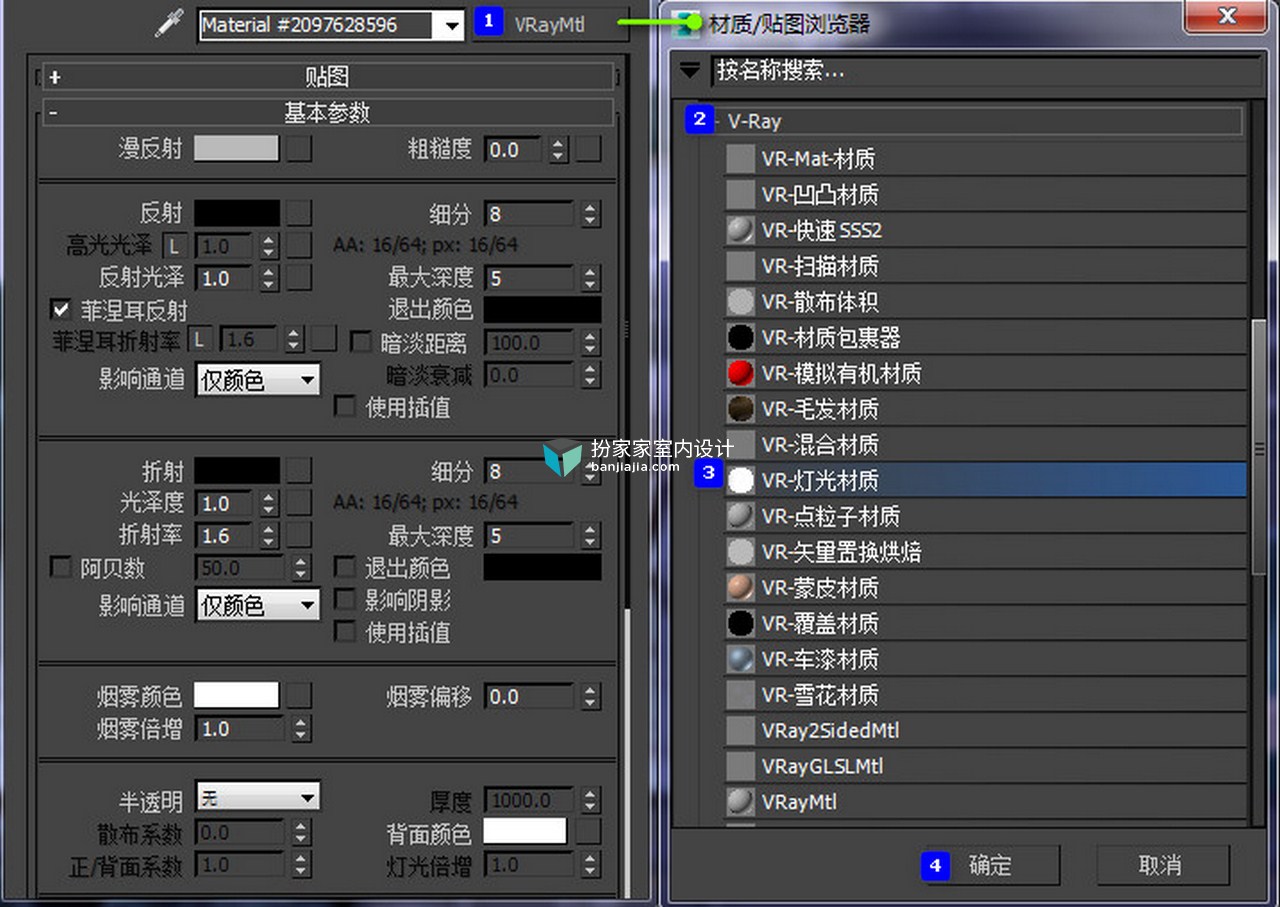1280x907 pixels.
Task: Click the 背面颜色 map slot button
Action: 589,832
